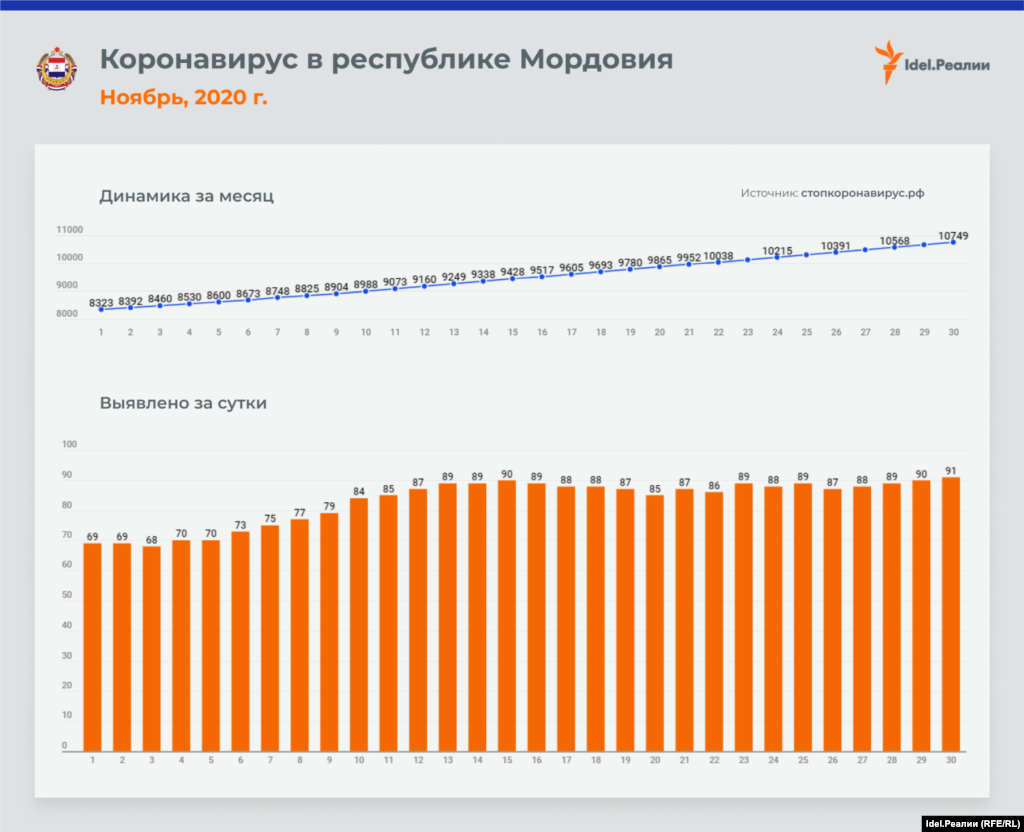
Task: Click the data point labeled 9428
Action: coord(512,278)
